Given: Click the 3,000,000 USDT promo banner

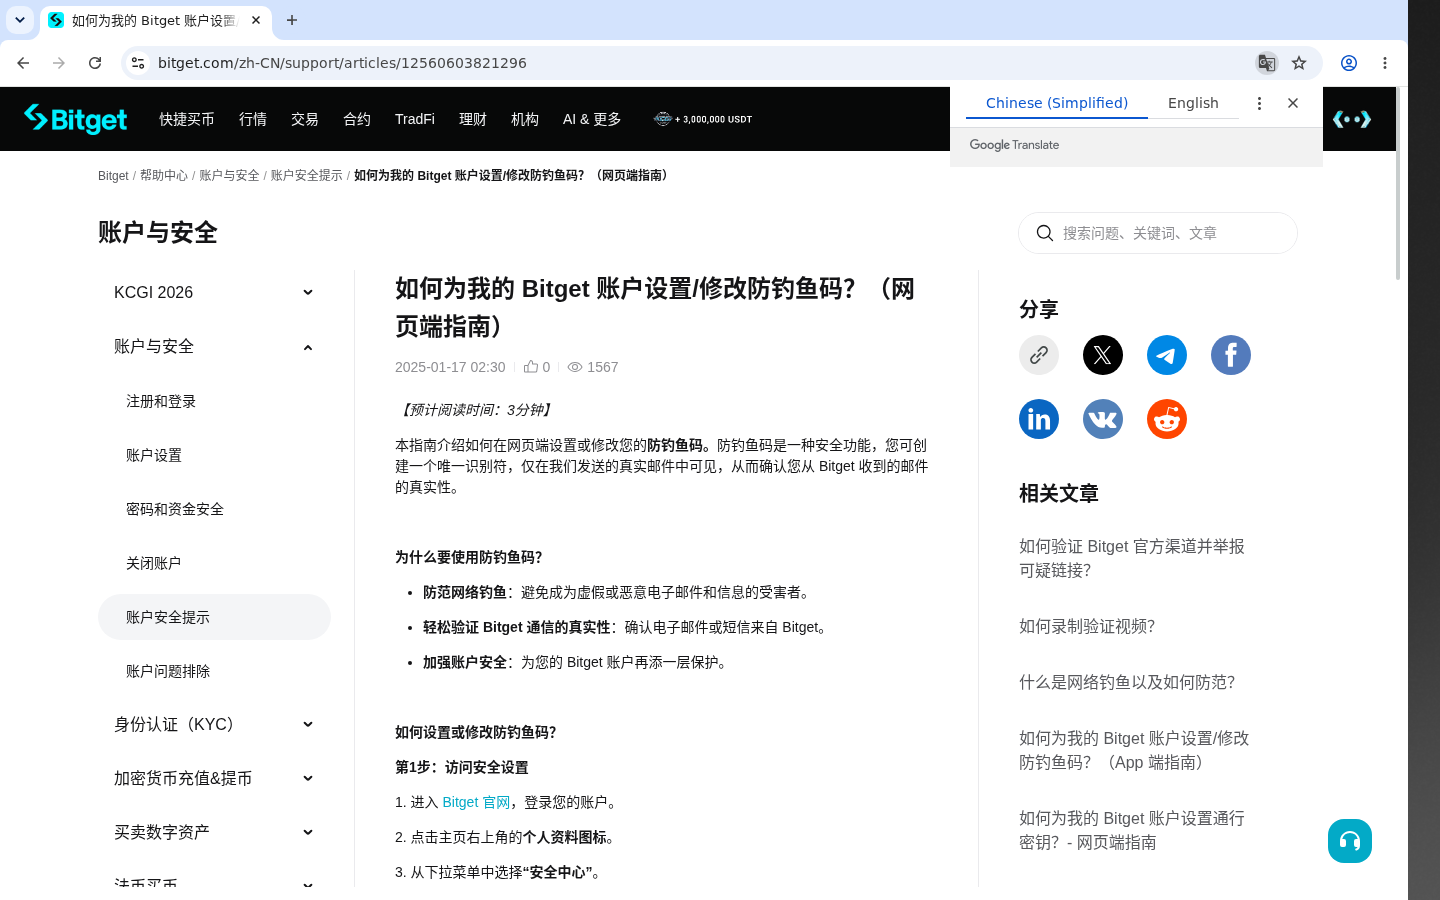Looking at the screenshot, I should 703,119.
